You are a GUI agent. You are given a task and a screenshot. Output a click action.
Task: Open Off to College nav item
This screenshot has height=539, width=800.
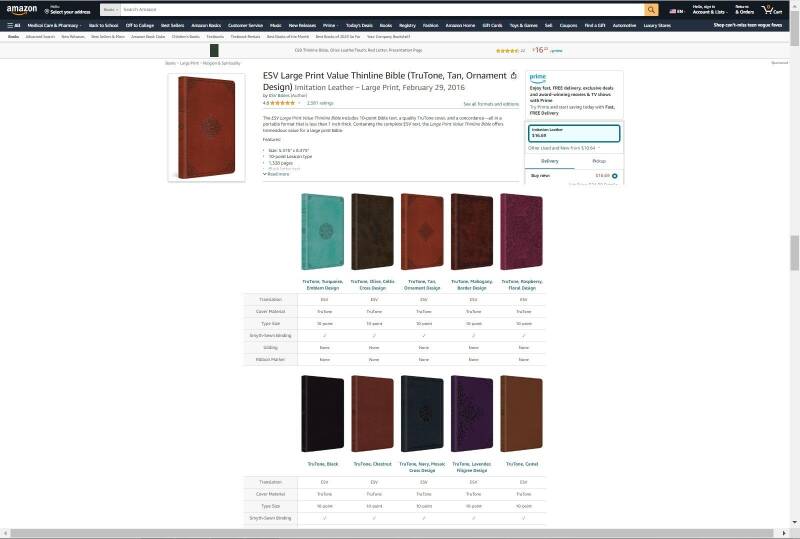click(x=140, y=26)
